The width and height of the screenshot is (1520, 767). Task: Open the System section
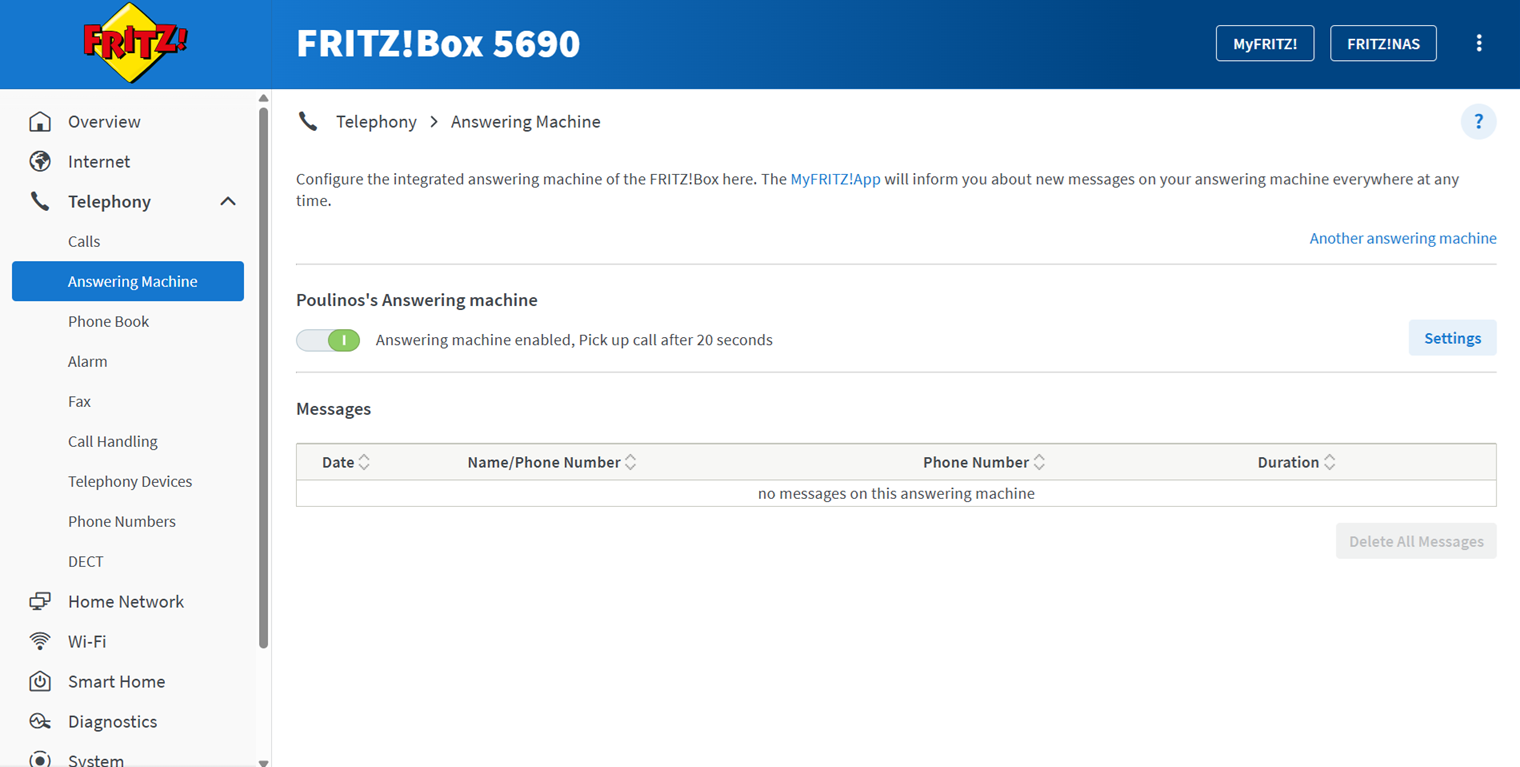pyautogui.click(x=96, y=760)
